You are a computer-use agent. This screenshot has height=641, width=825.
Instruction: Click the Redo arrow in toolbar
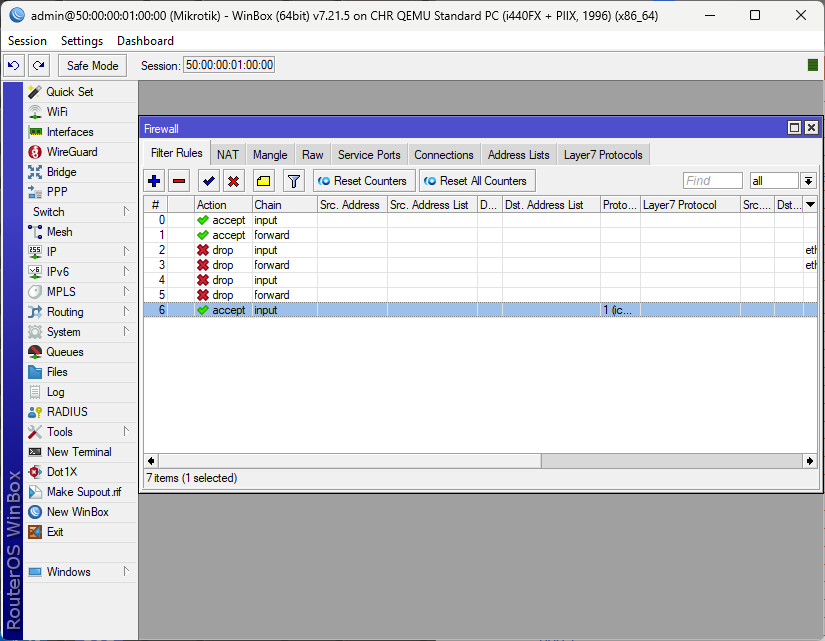coord(38,65)
